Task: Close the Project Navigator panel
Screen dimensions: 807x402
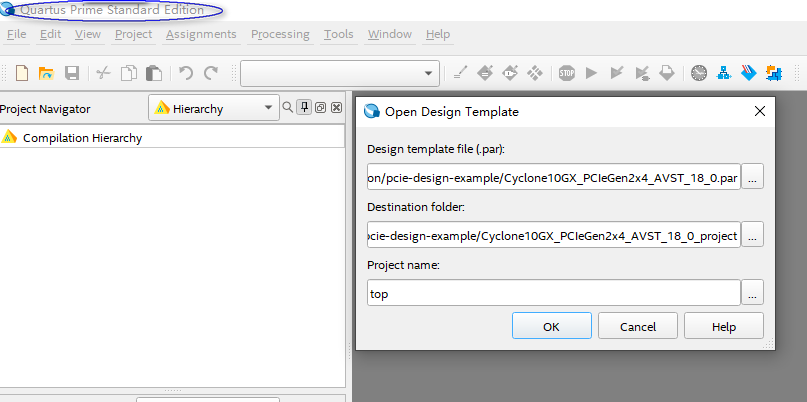Action: [336, 108]
